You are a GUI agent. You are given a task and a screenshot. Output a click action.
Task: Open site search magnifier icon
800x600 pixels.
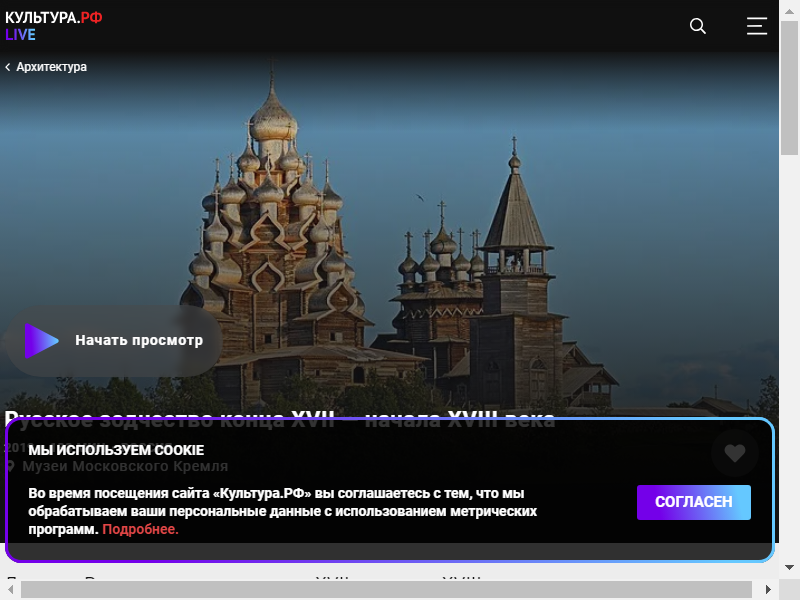click(x=697, y=26)
